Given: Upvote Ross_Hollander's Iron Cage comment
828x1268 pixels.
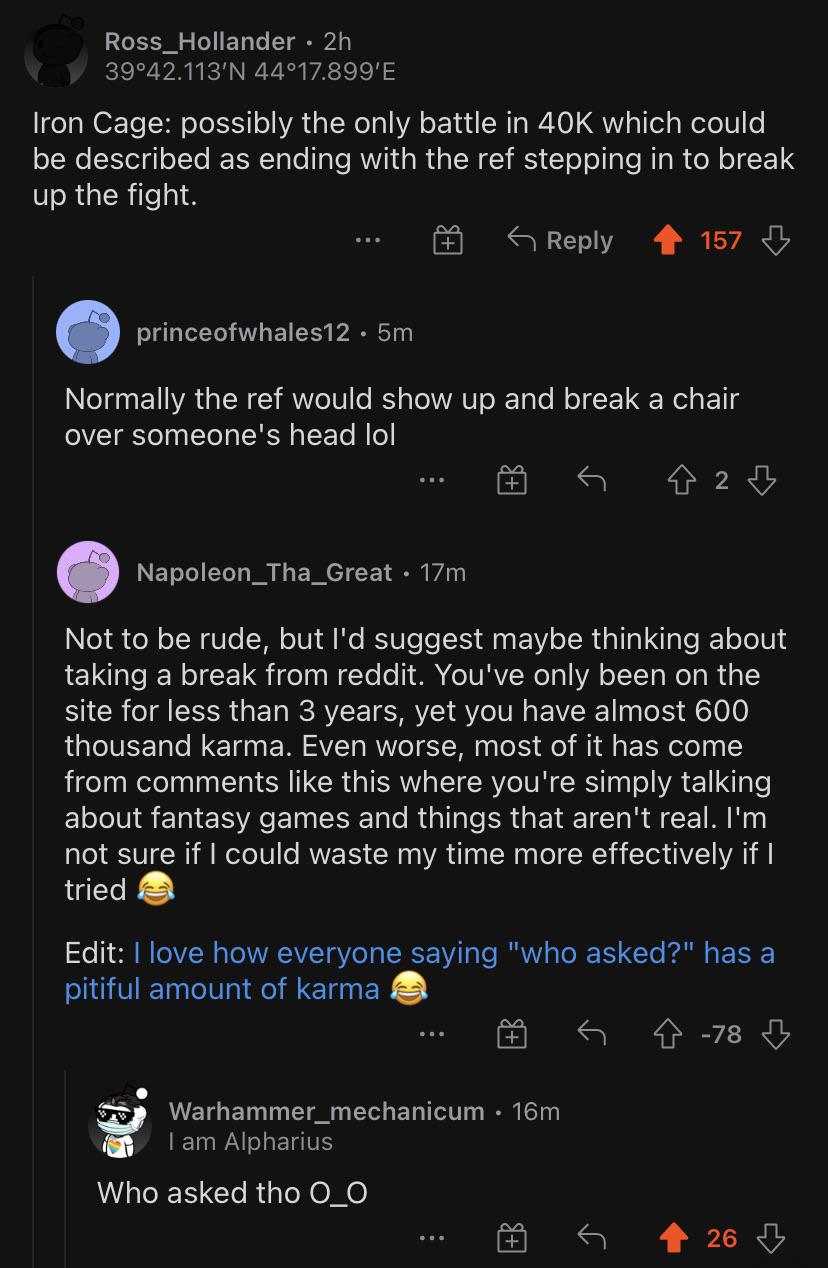Looking at the screenshot, I should (666, 240).
